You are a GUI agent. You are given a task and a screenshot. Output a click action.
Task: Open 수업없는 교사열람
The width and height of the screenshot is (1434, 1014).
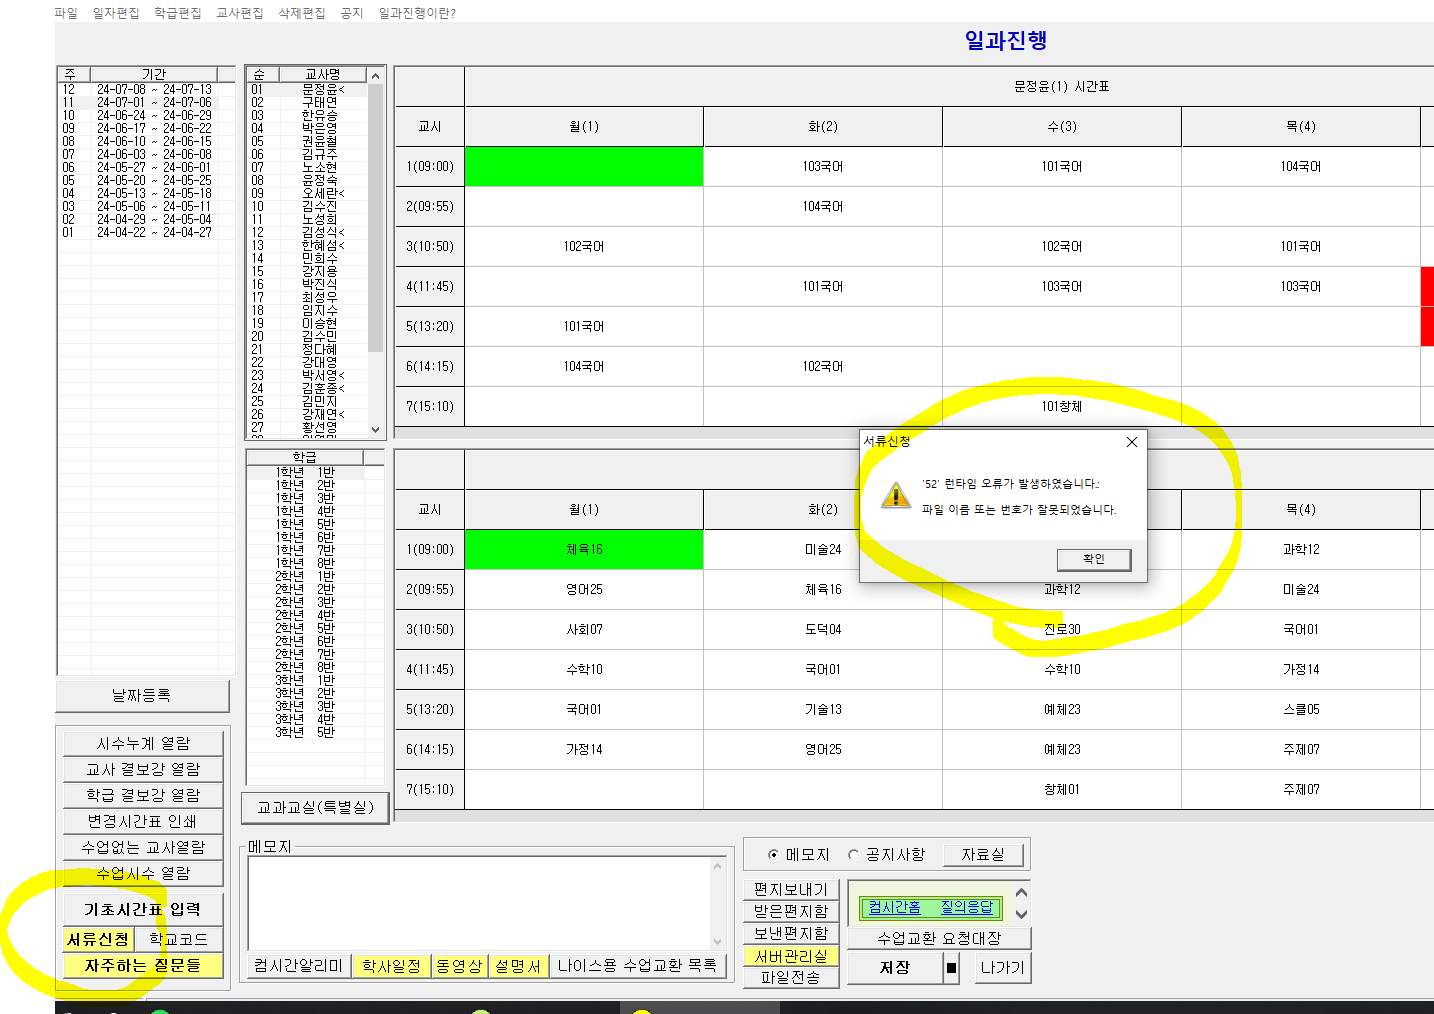pos(143,847)
